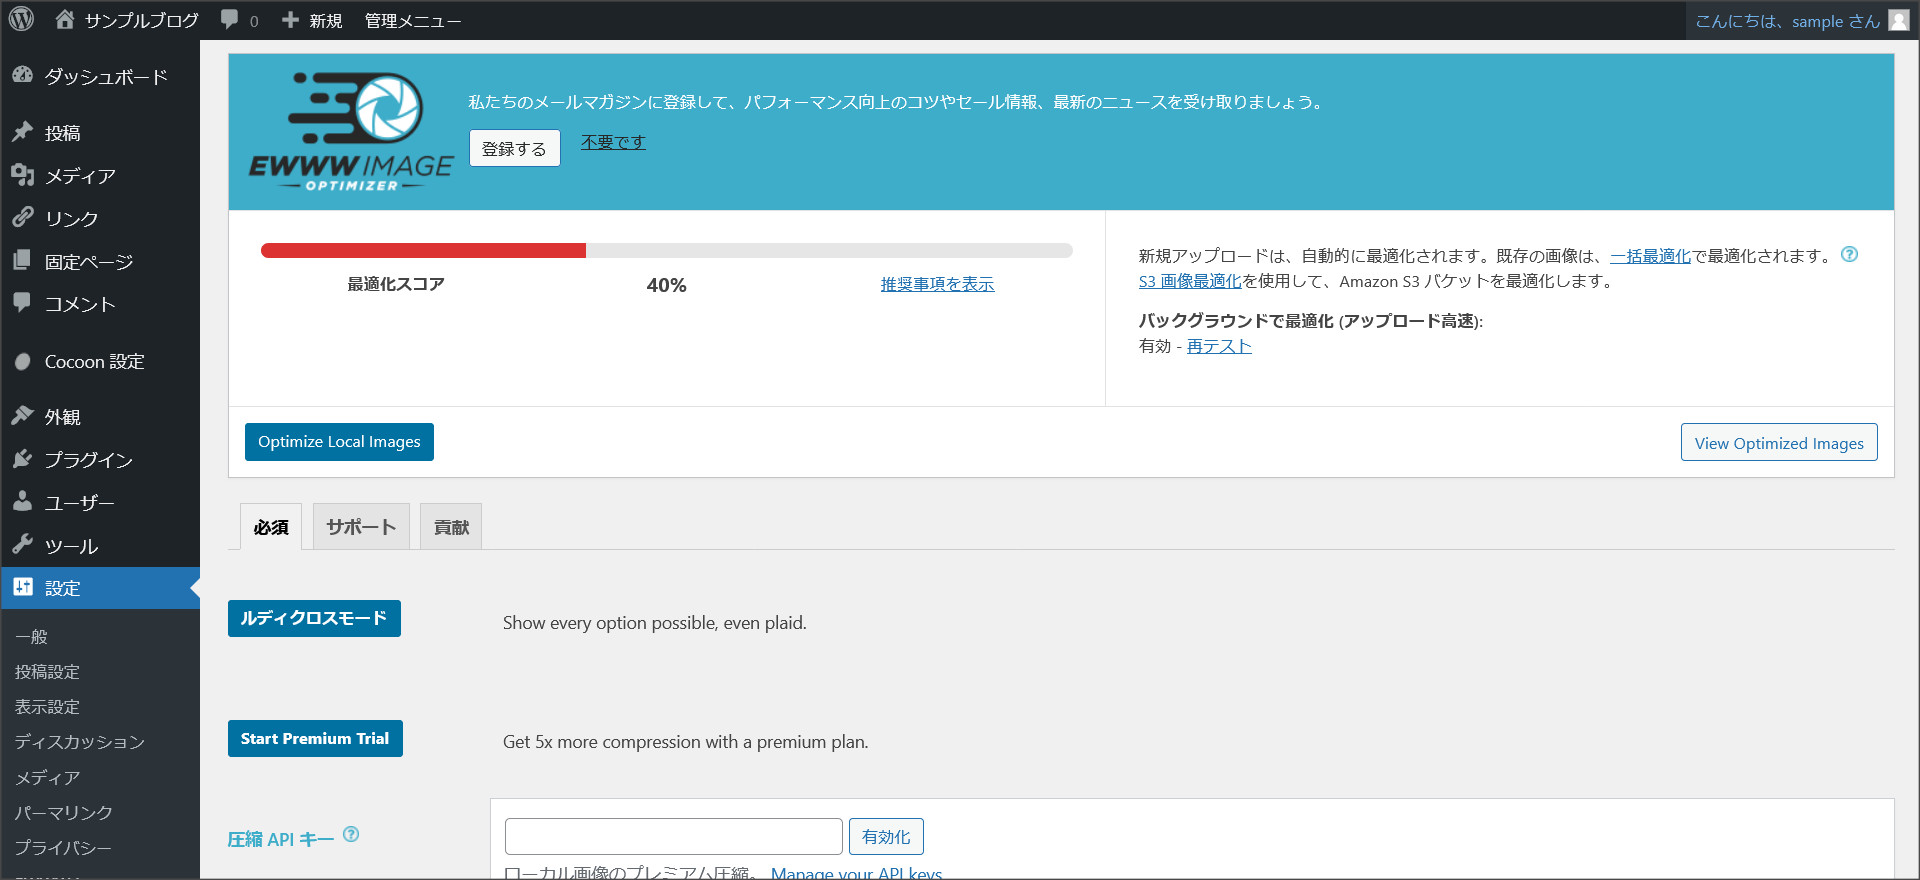Enable ルディクロスモード button
Viewport: 1920px width, 880px height.
tap(314, 619)
